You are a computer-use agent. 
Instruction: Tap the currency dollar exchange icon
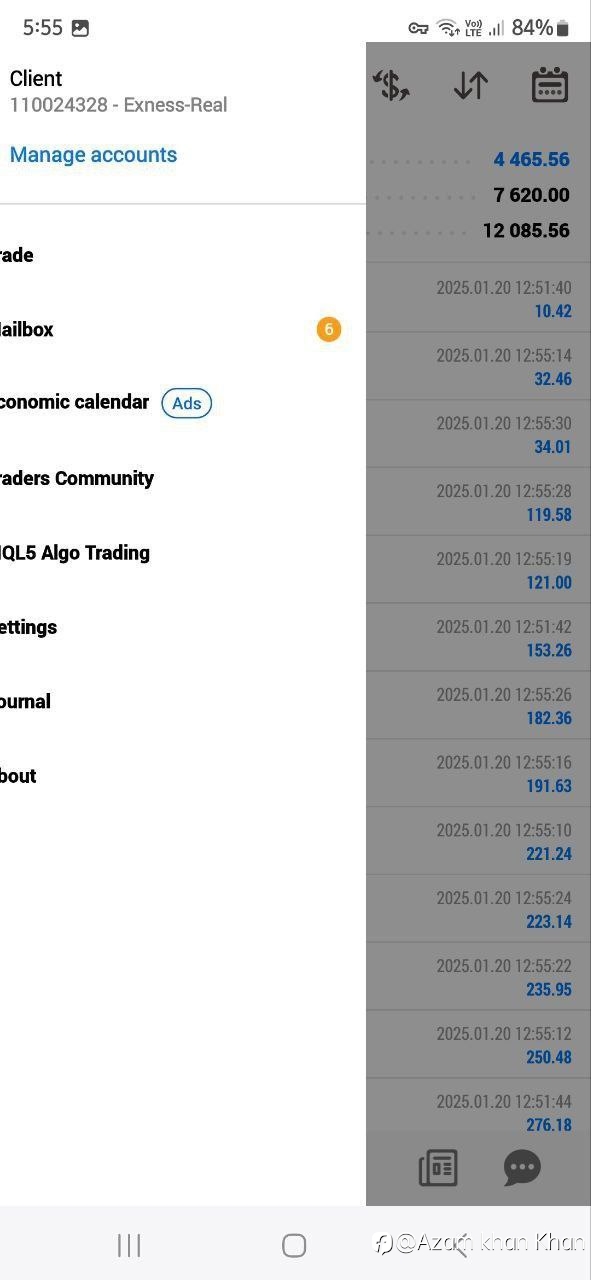click(x=391, y=86)
